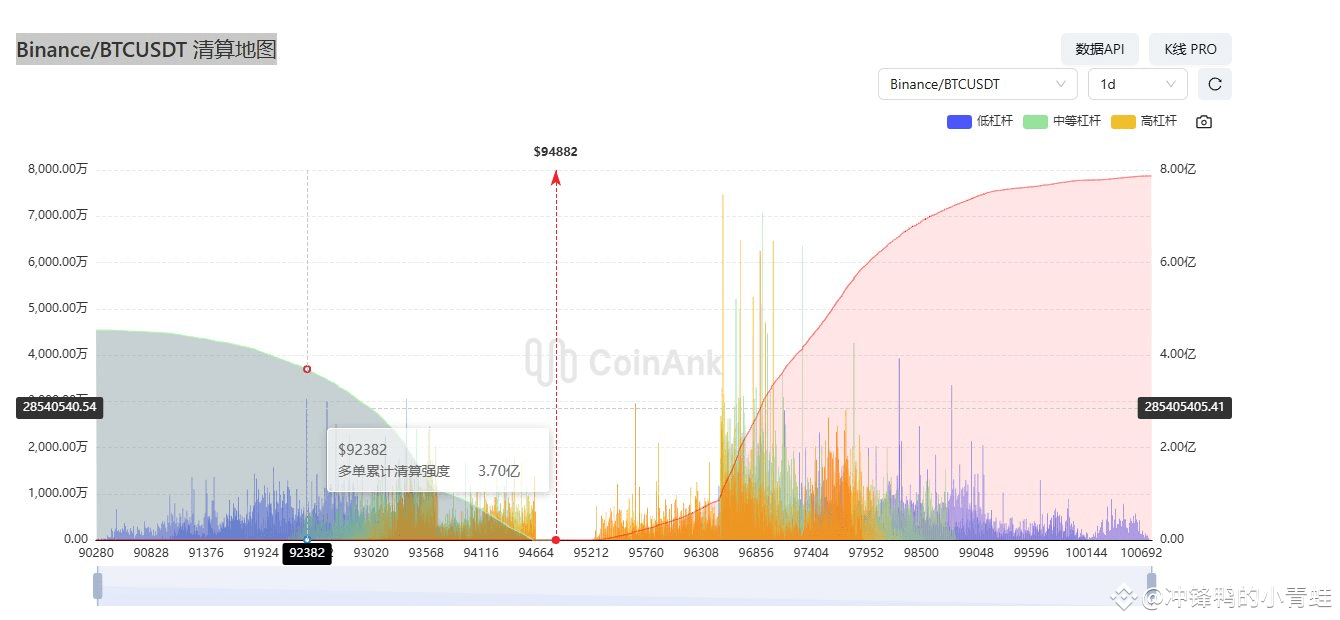
Task: Select the K线 PRO menu item
Action: pos(1189,48)
